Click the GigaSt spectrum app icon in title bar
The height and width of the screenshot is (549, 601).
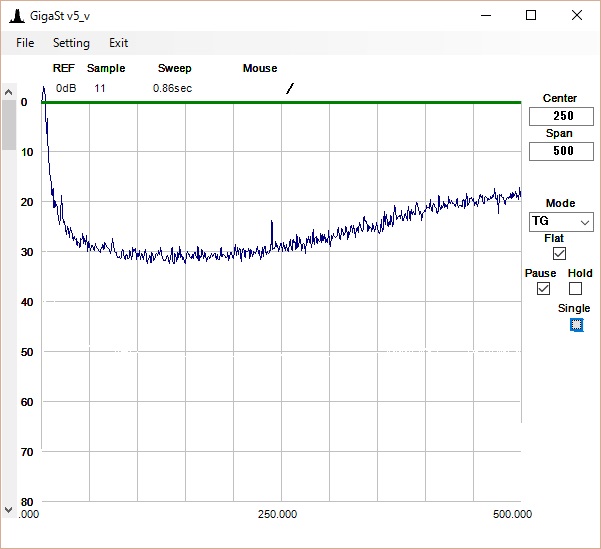click(x=17, y=16)
